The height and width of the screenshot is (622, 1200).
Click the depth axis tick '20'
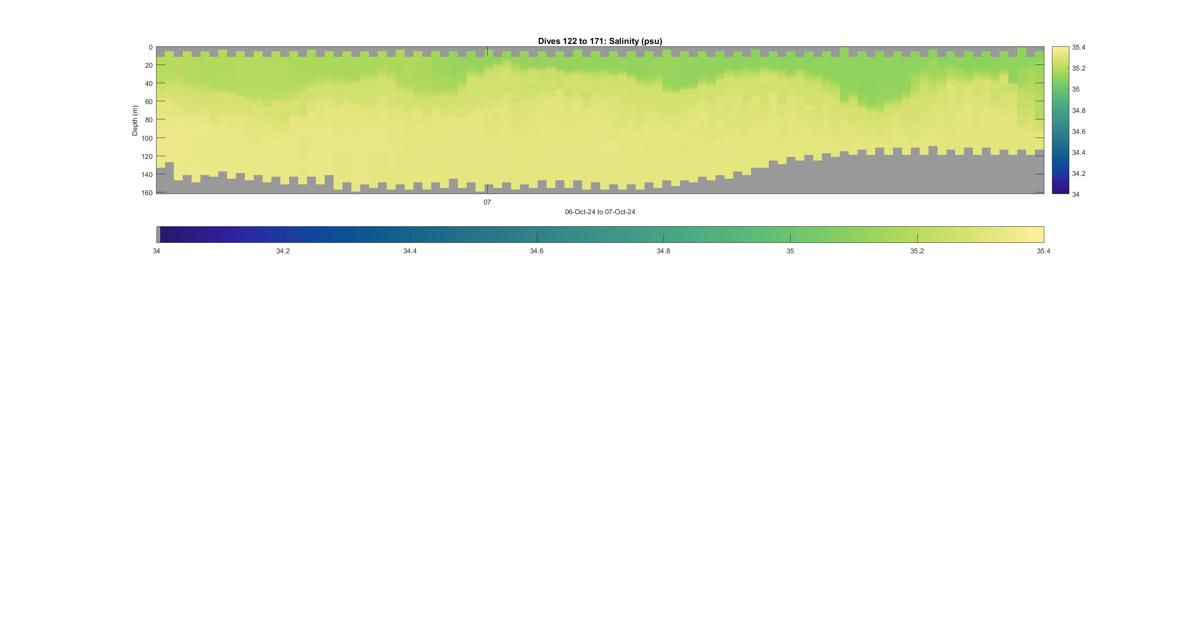148,65
